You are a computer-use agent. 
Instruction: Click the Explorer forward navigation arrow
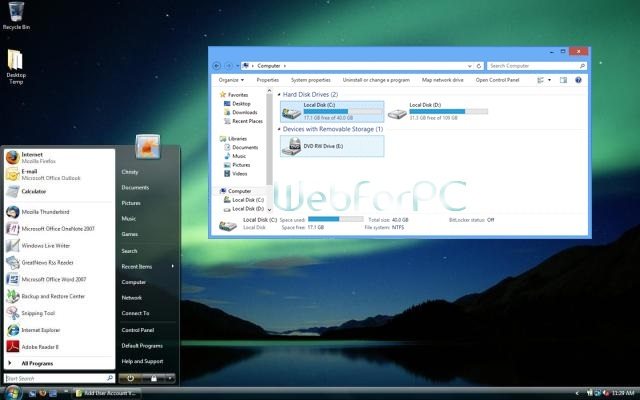pos(229,66)
